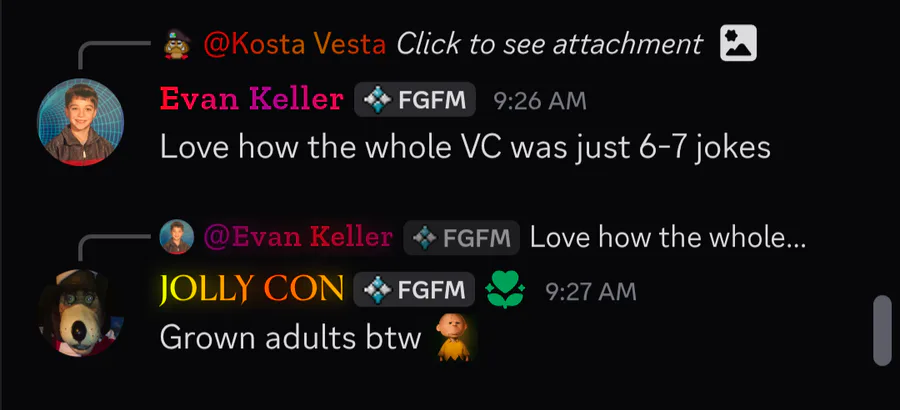
Task: Click the 9:26 AM timestamp
Action: [x=540, y=101]
